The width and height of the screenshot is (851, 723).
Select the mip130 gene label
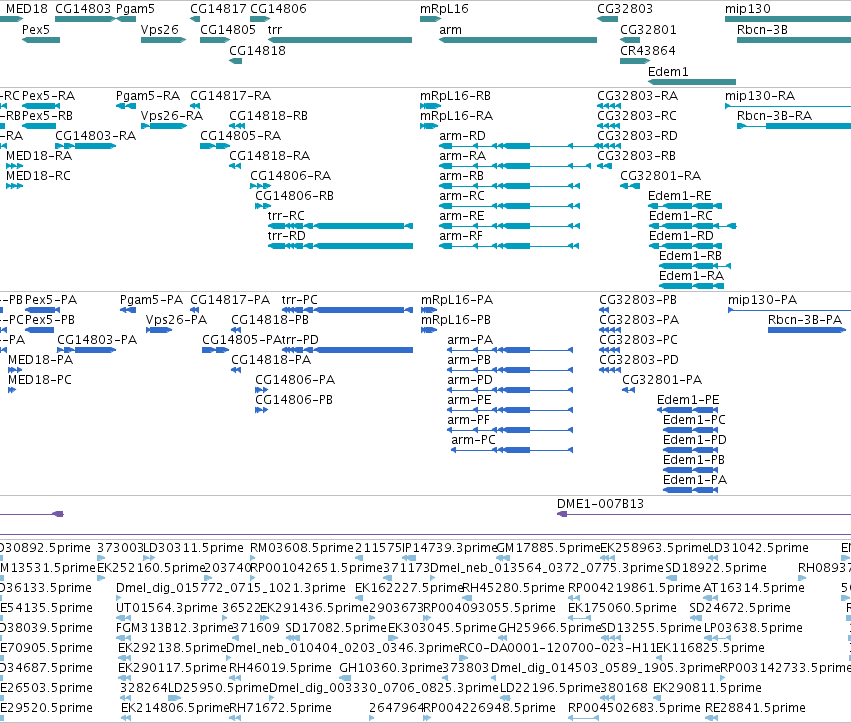pyautogui.click(x=747, y=9)
